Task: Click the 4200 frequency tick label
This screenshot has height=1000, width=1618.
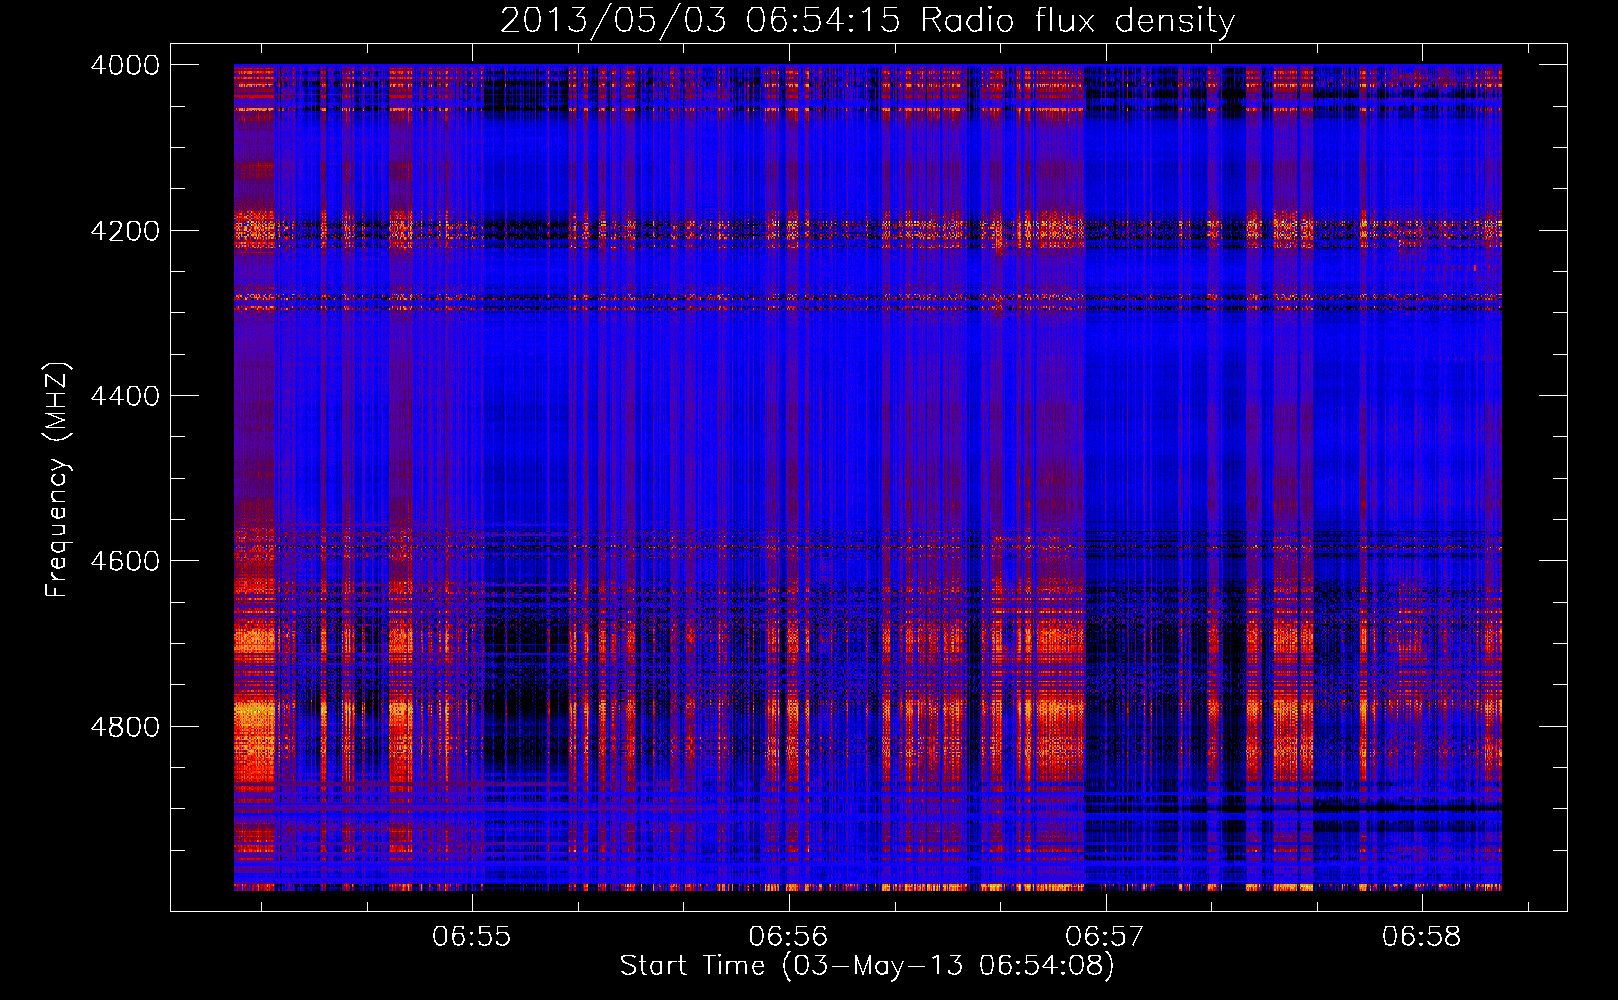Action: 125,231
